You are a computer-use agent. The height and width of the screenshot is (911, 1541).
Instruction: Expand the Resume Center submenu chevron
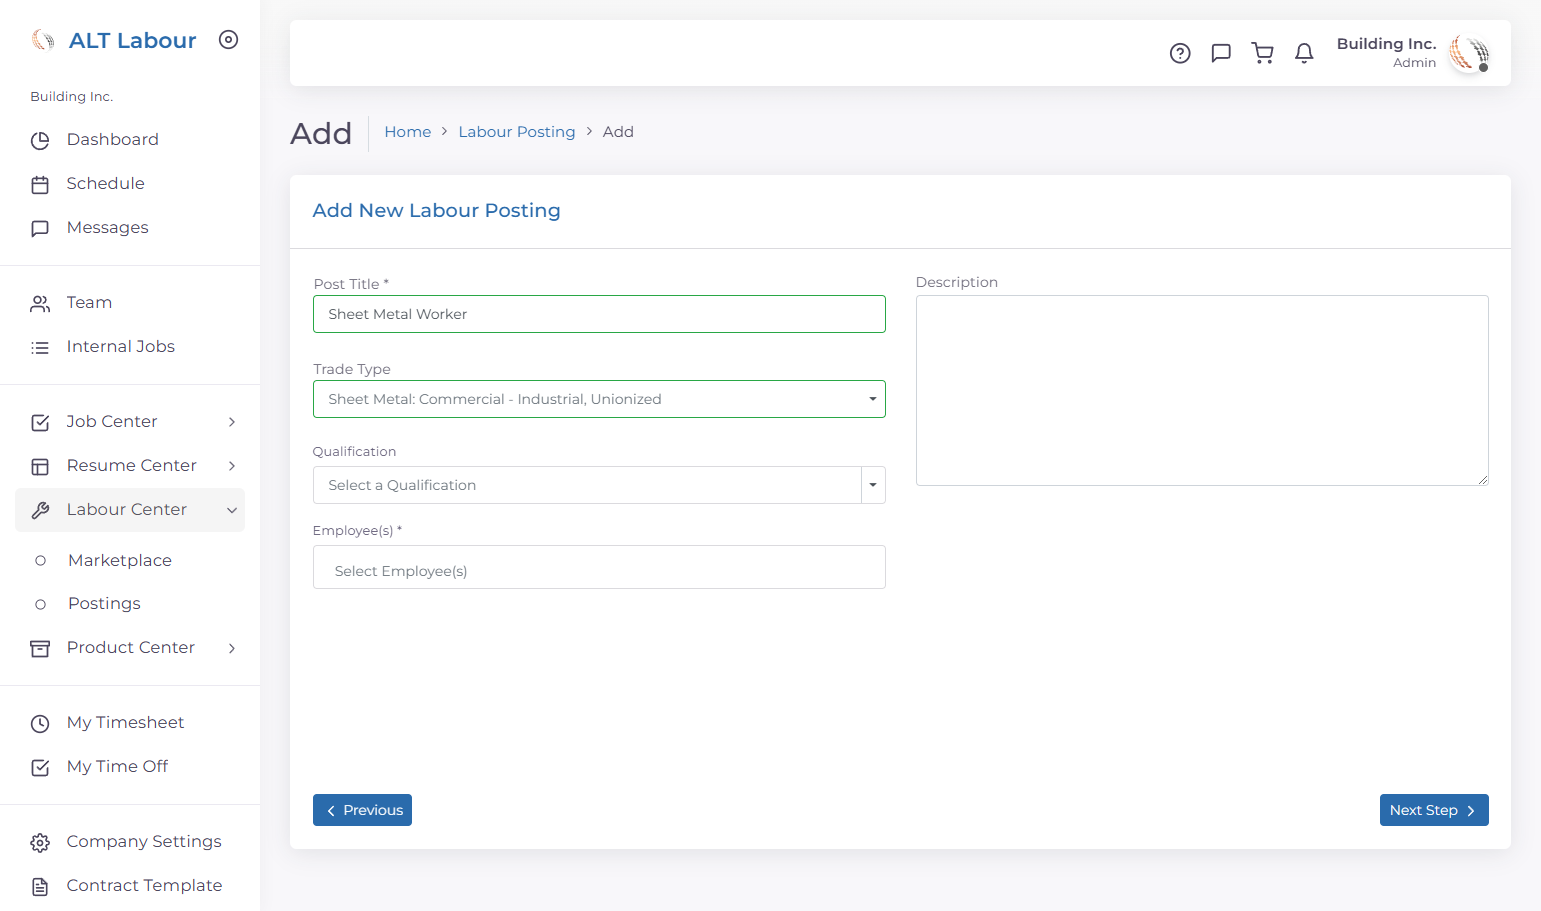[232, 466]
